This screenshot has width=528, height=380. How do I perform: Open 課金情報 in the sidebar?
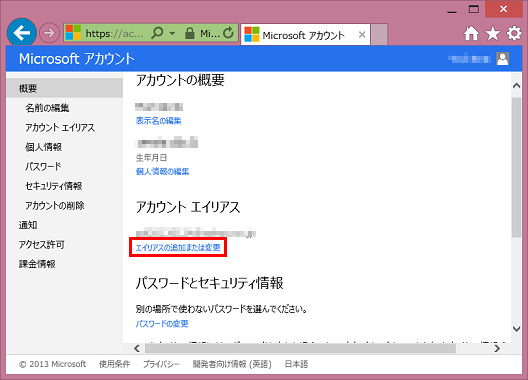click(37, 264)
